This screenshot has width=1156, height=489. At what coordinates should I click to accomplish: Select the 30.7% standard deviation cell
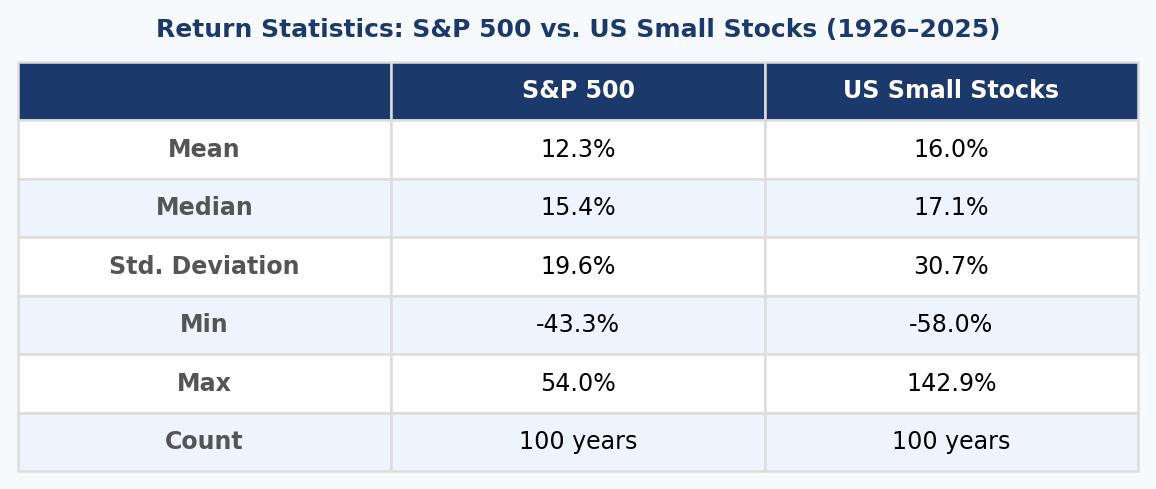952,266
